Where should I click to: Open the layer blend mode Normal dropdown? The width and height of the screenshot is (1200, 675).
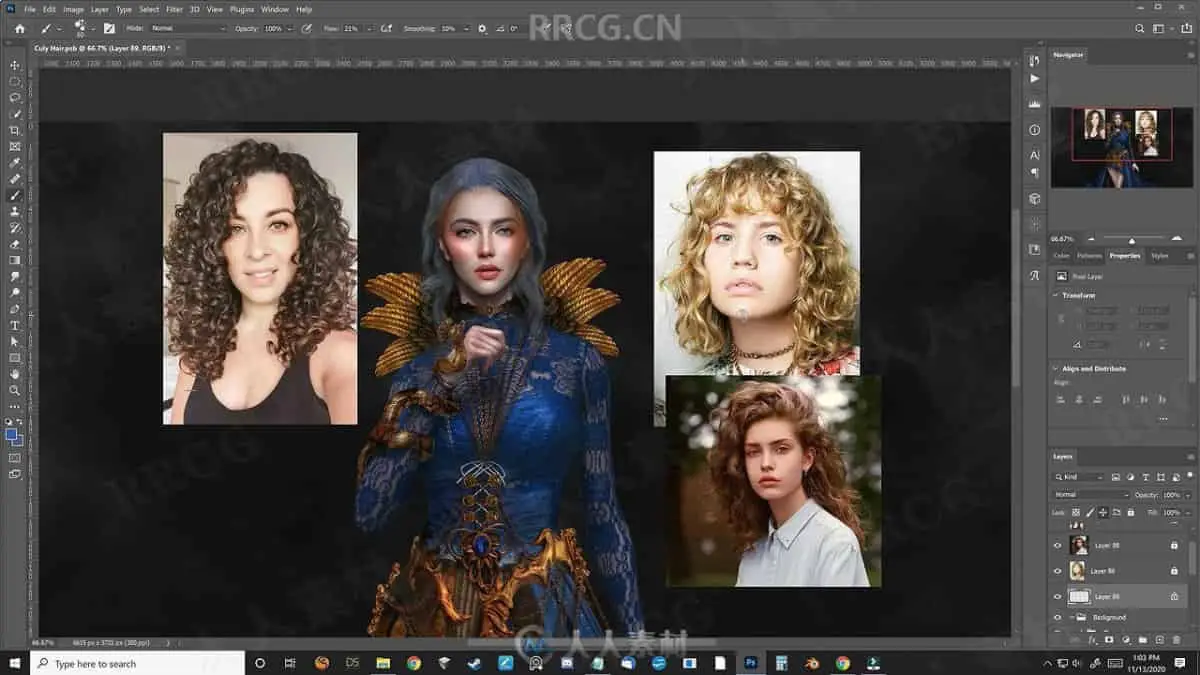[1091, 495]
